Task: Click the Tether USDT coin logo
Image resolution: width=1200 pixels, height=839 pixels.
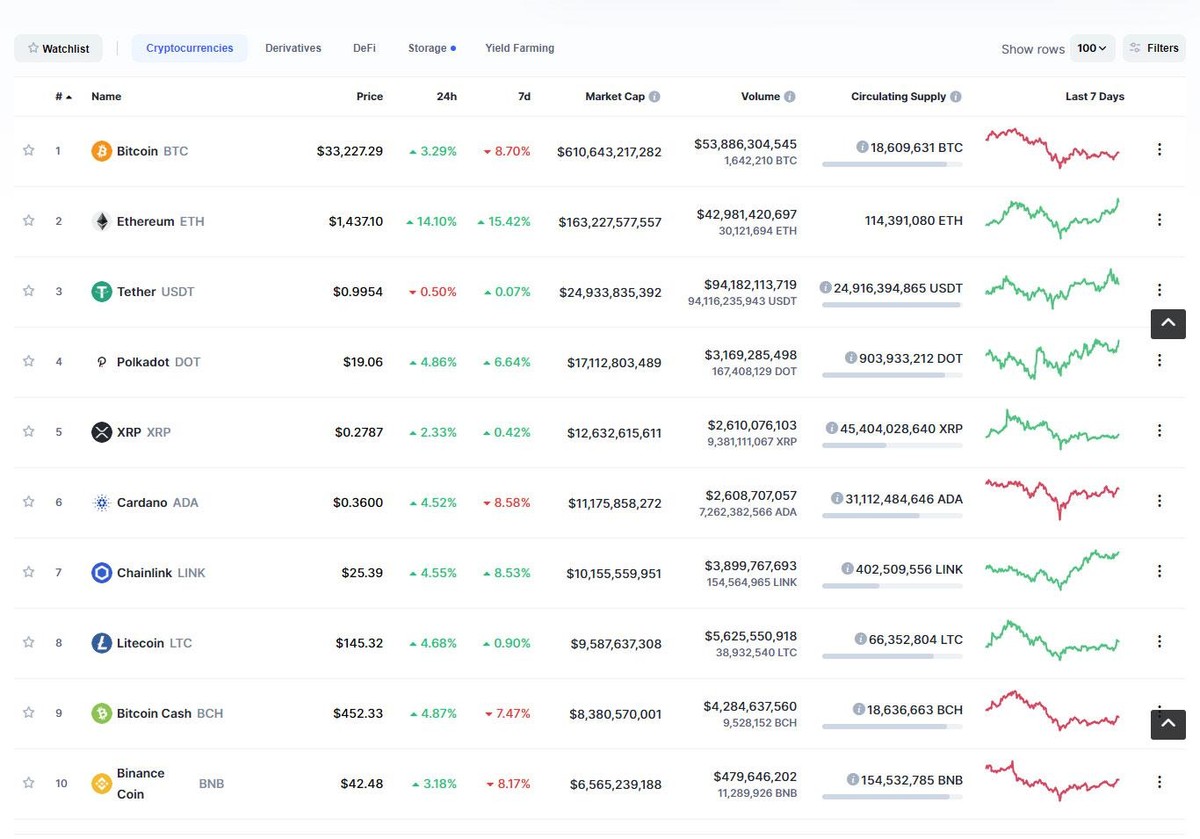Action: (x=100, y=291)
